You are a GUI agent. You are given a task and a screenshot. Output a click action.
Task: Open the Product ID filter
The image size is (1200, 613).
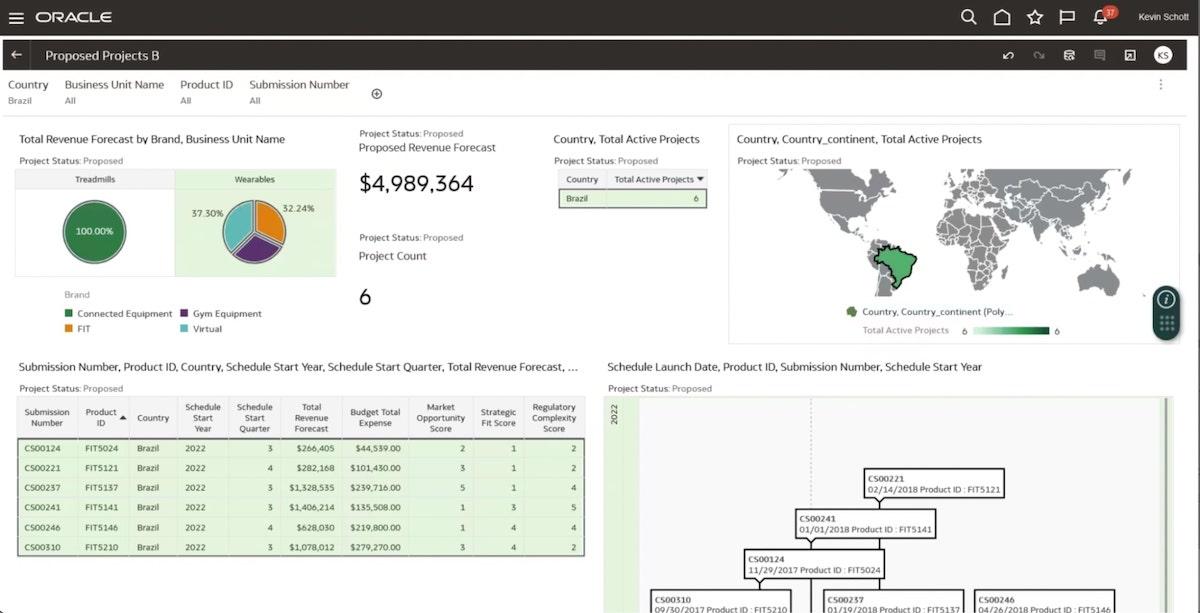click(x=206, y=92)
